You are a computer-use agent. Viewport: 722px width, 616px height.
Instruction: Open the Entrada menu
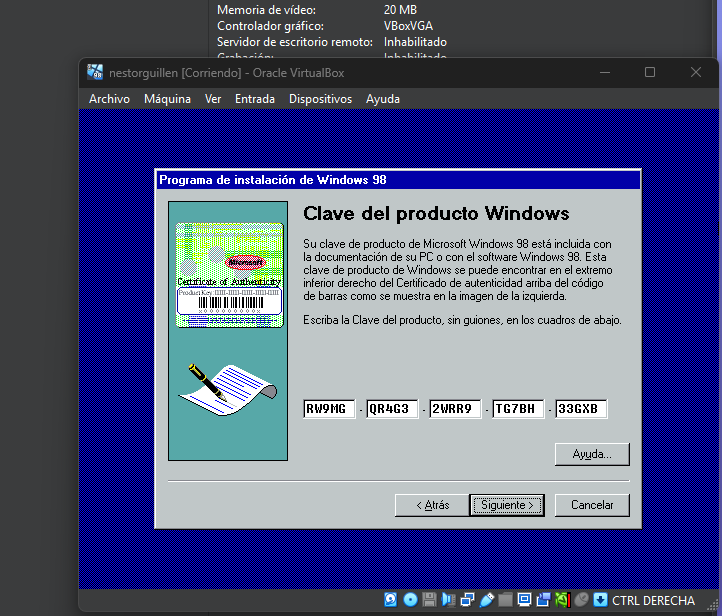click(255, 99)
